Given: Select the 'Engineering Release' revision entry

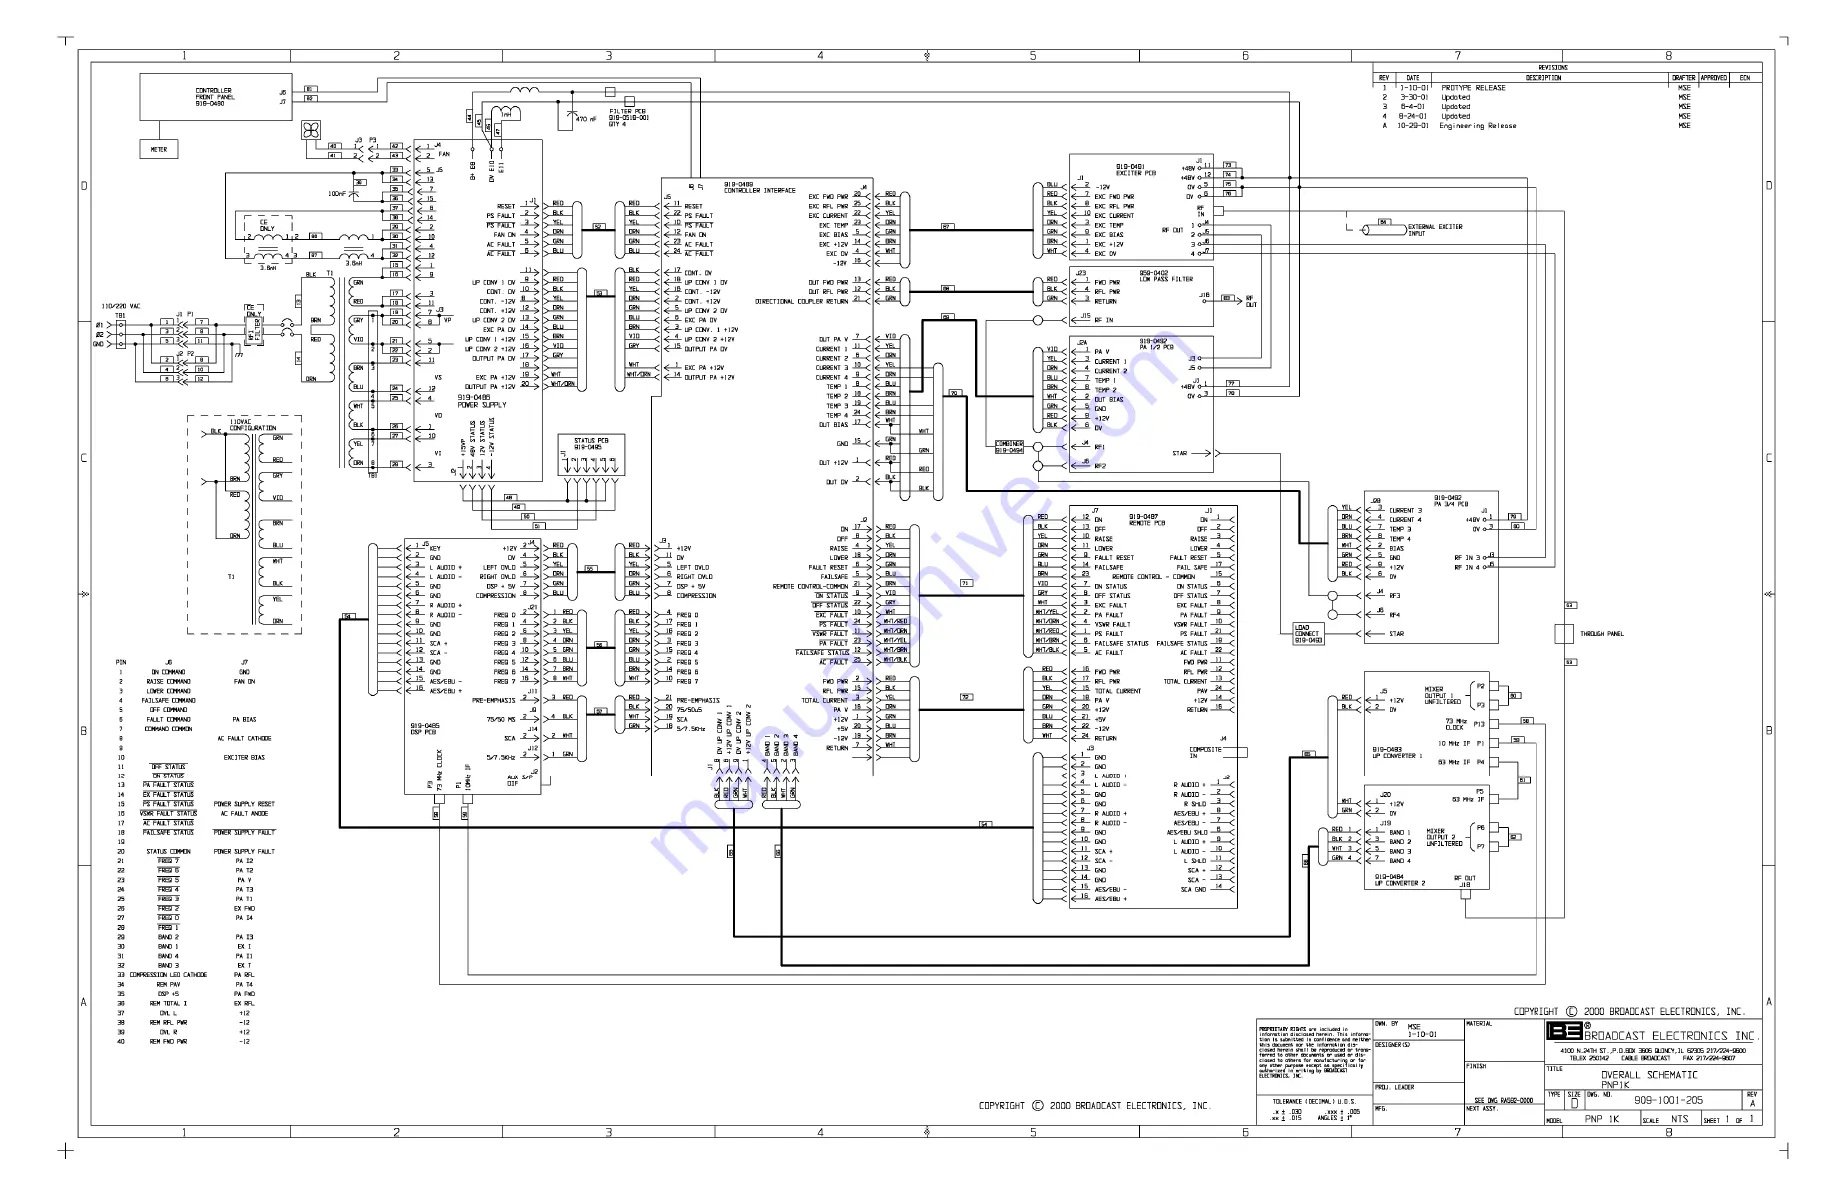Looking at the screenshot, I should point(1478,126).
